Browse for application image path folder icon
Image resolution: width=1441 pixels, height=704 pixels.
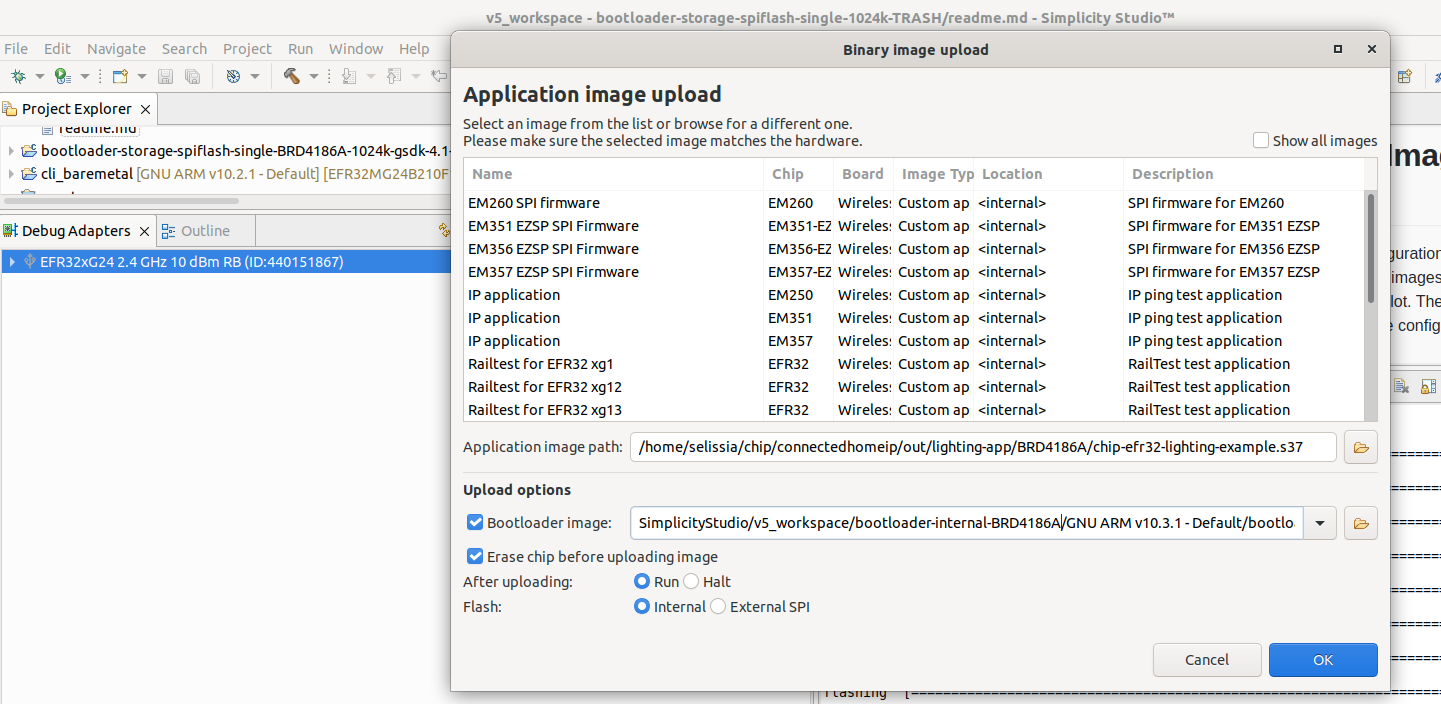[x=1360, y=447]
